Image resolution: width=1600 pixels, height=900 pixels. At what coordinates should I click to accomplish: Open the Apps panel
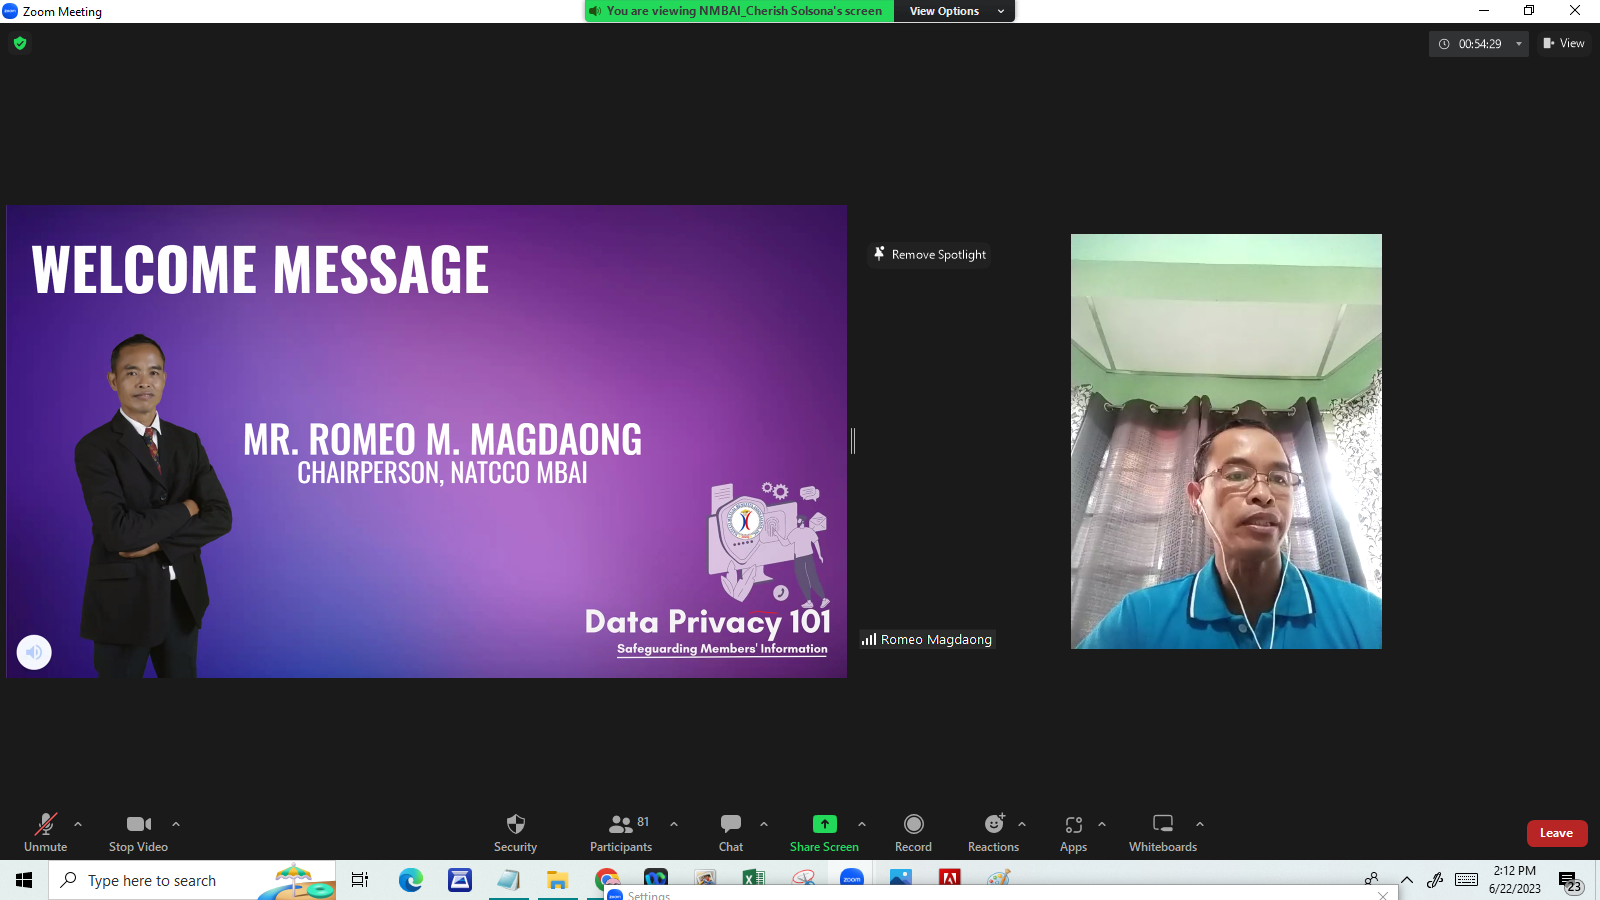(x=1073, y=833)
